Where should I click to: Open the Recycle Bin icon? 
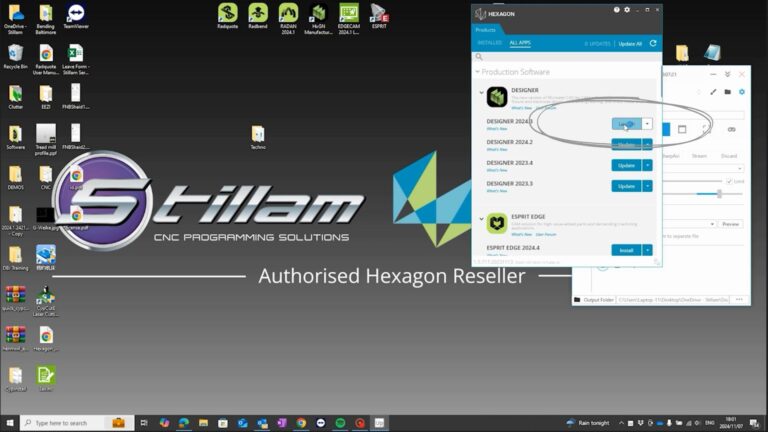click(x=15, y=52)
